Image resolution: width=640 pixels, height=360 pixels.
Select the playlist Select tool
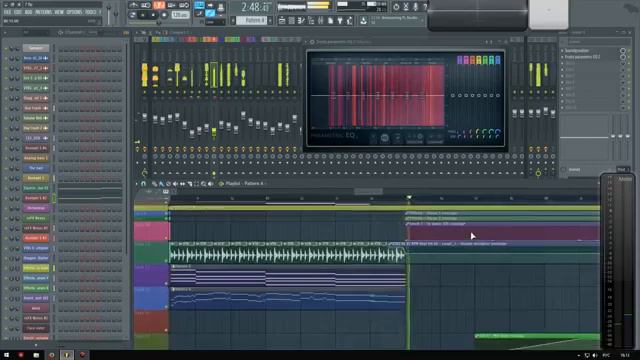point(196,184)
